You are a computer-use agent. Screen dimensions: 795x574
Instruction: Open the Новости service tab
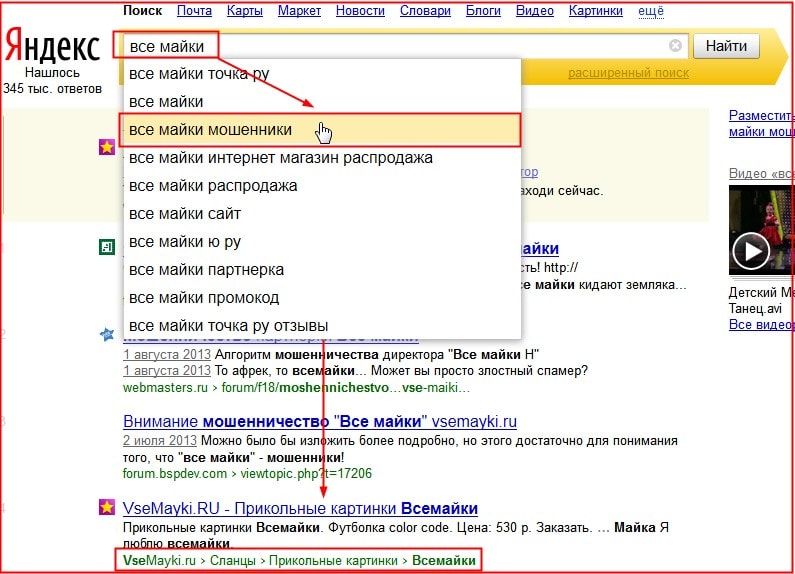[360, 11]
